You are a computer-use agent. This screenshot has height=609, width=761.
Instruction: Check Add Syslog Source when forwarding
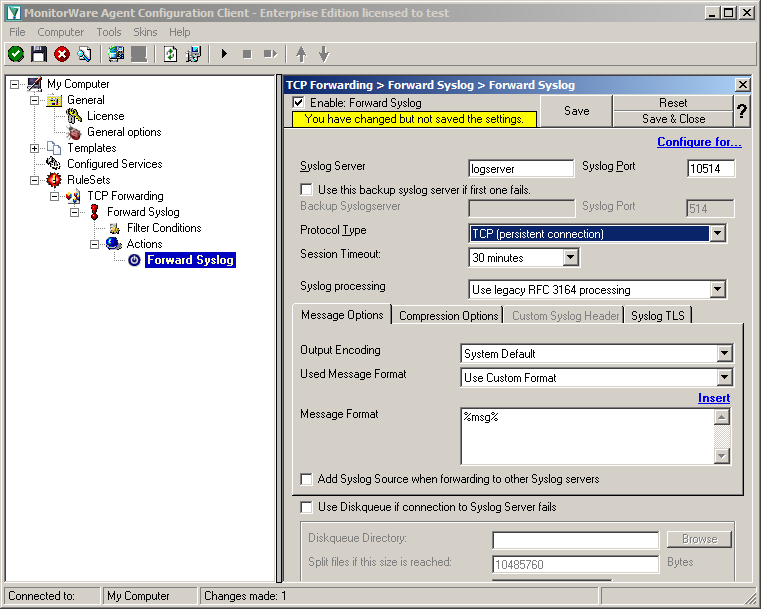tap(306, 479)
